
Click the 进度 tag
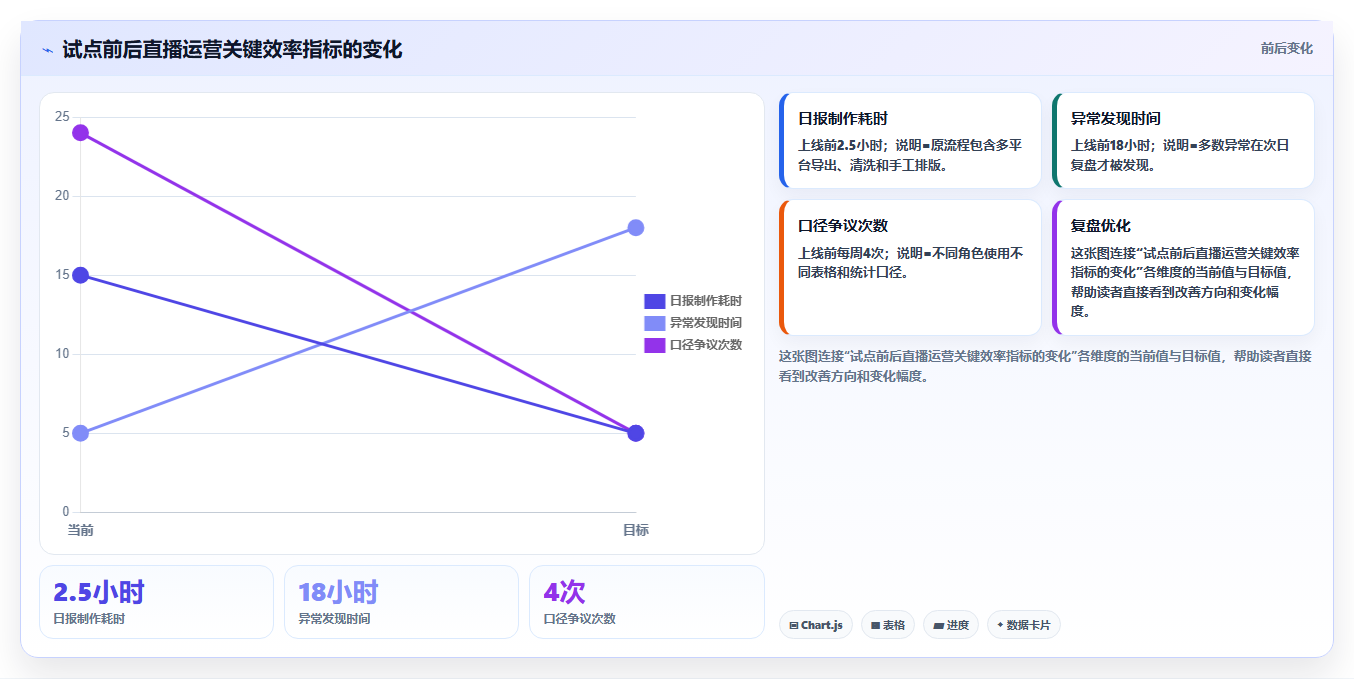(x=951, y=625)
